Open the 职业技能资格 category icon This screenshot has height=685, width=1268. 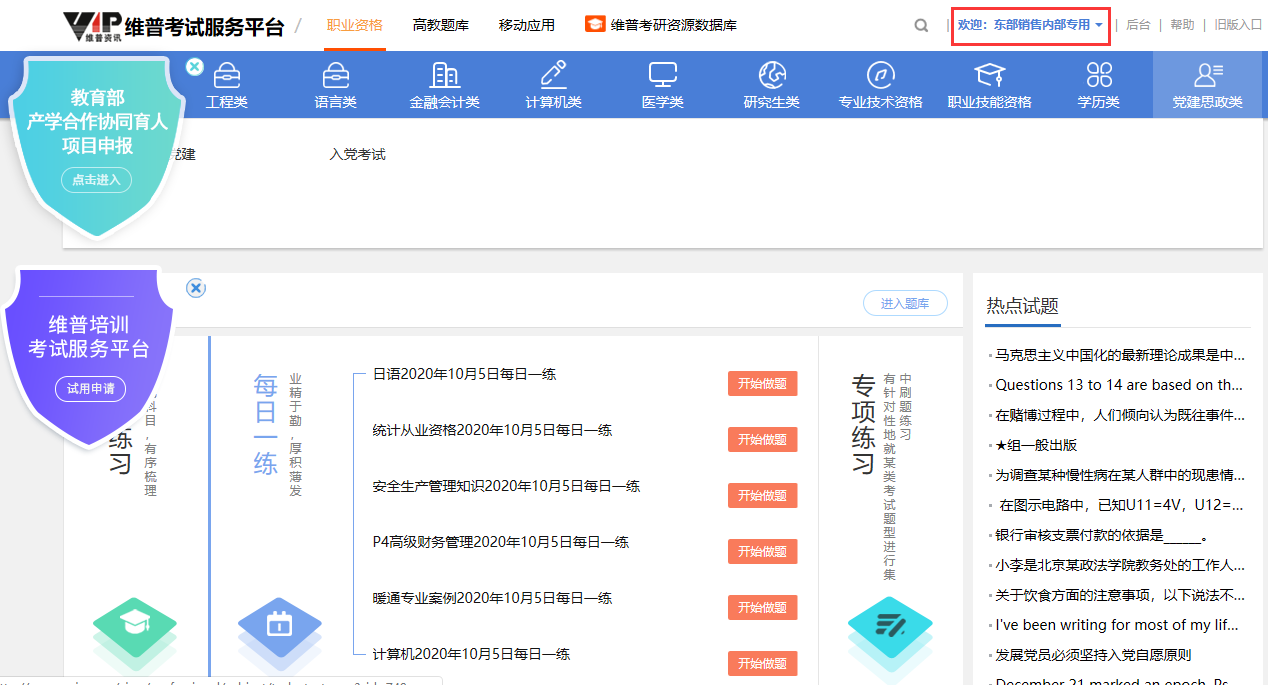tap(989, 76)
